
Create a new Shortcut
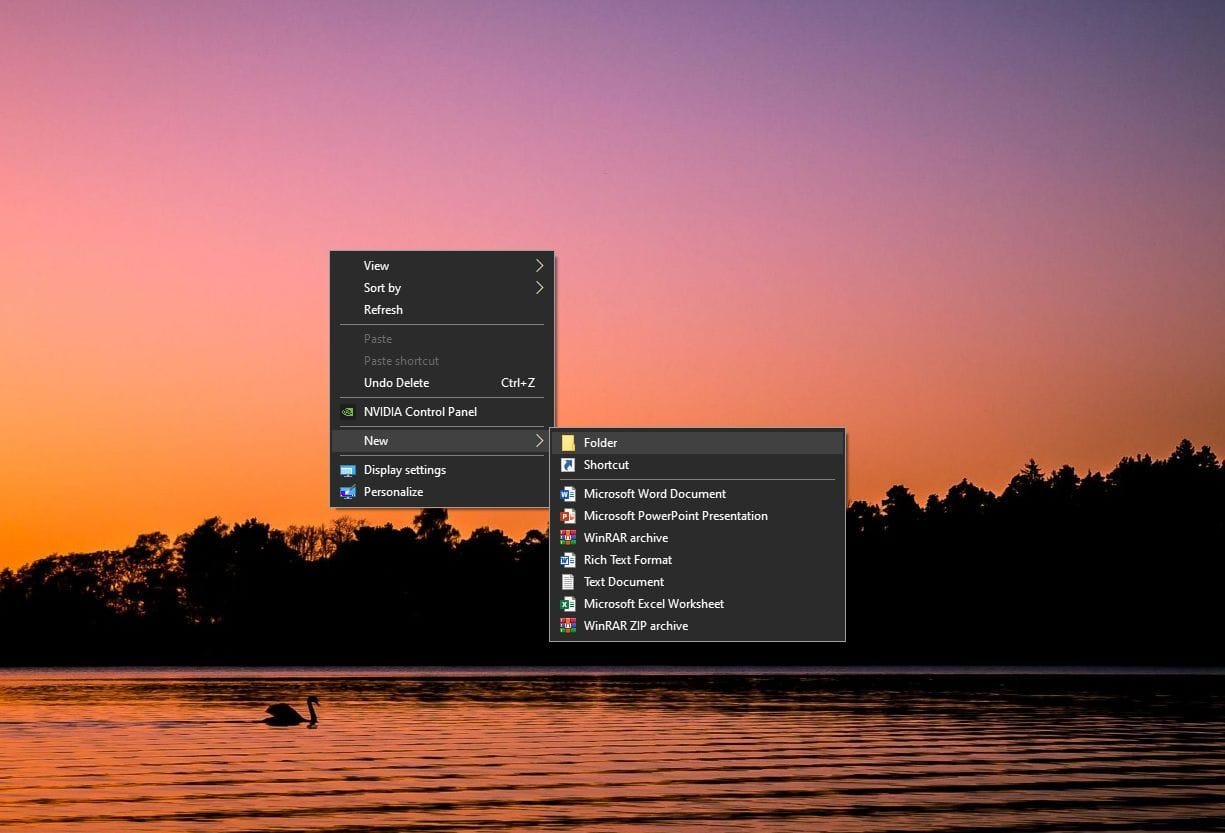(606, 464)
